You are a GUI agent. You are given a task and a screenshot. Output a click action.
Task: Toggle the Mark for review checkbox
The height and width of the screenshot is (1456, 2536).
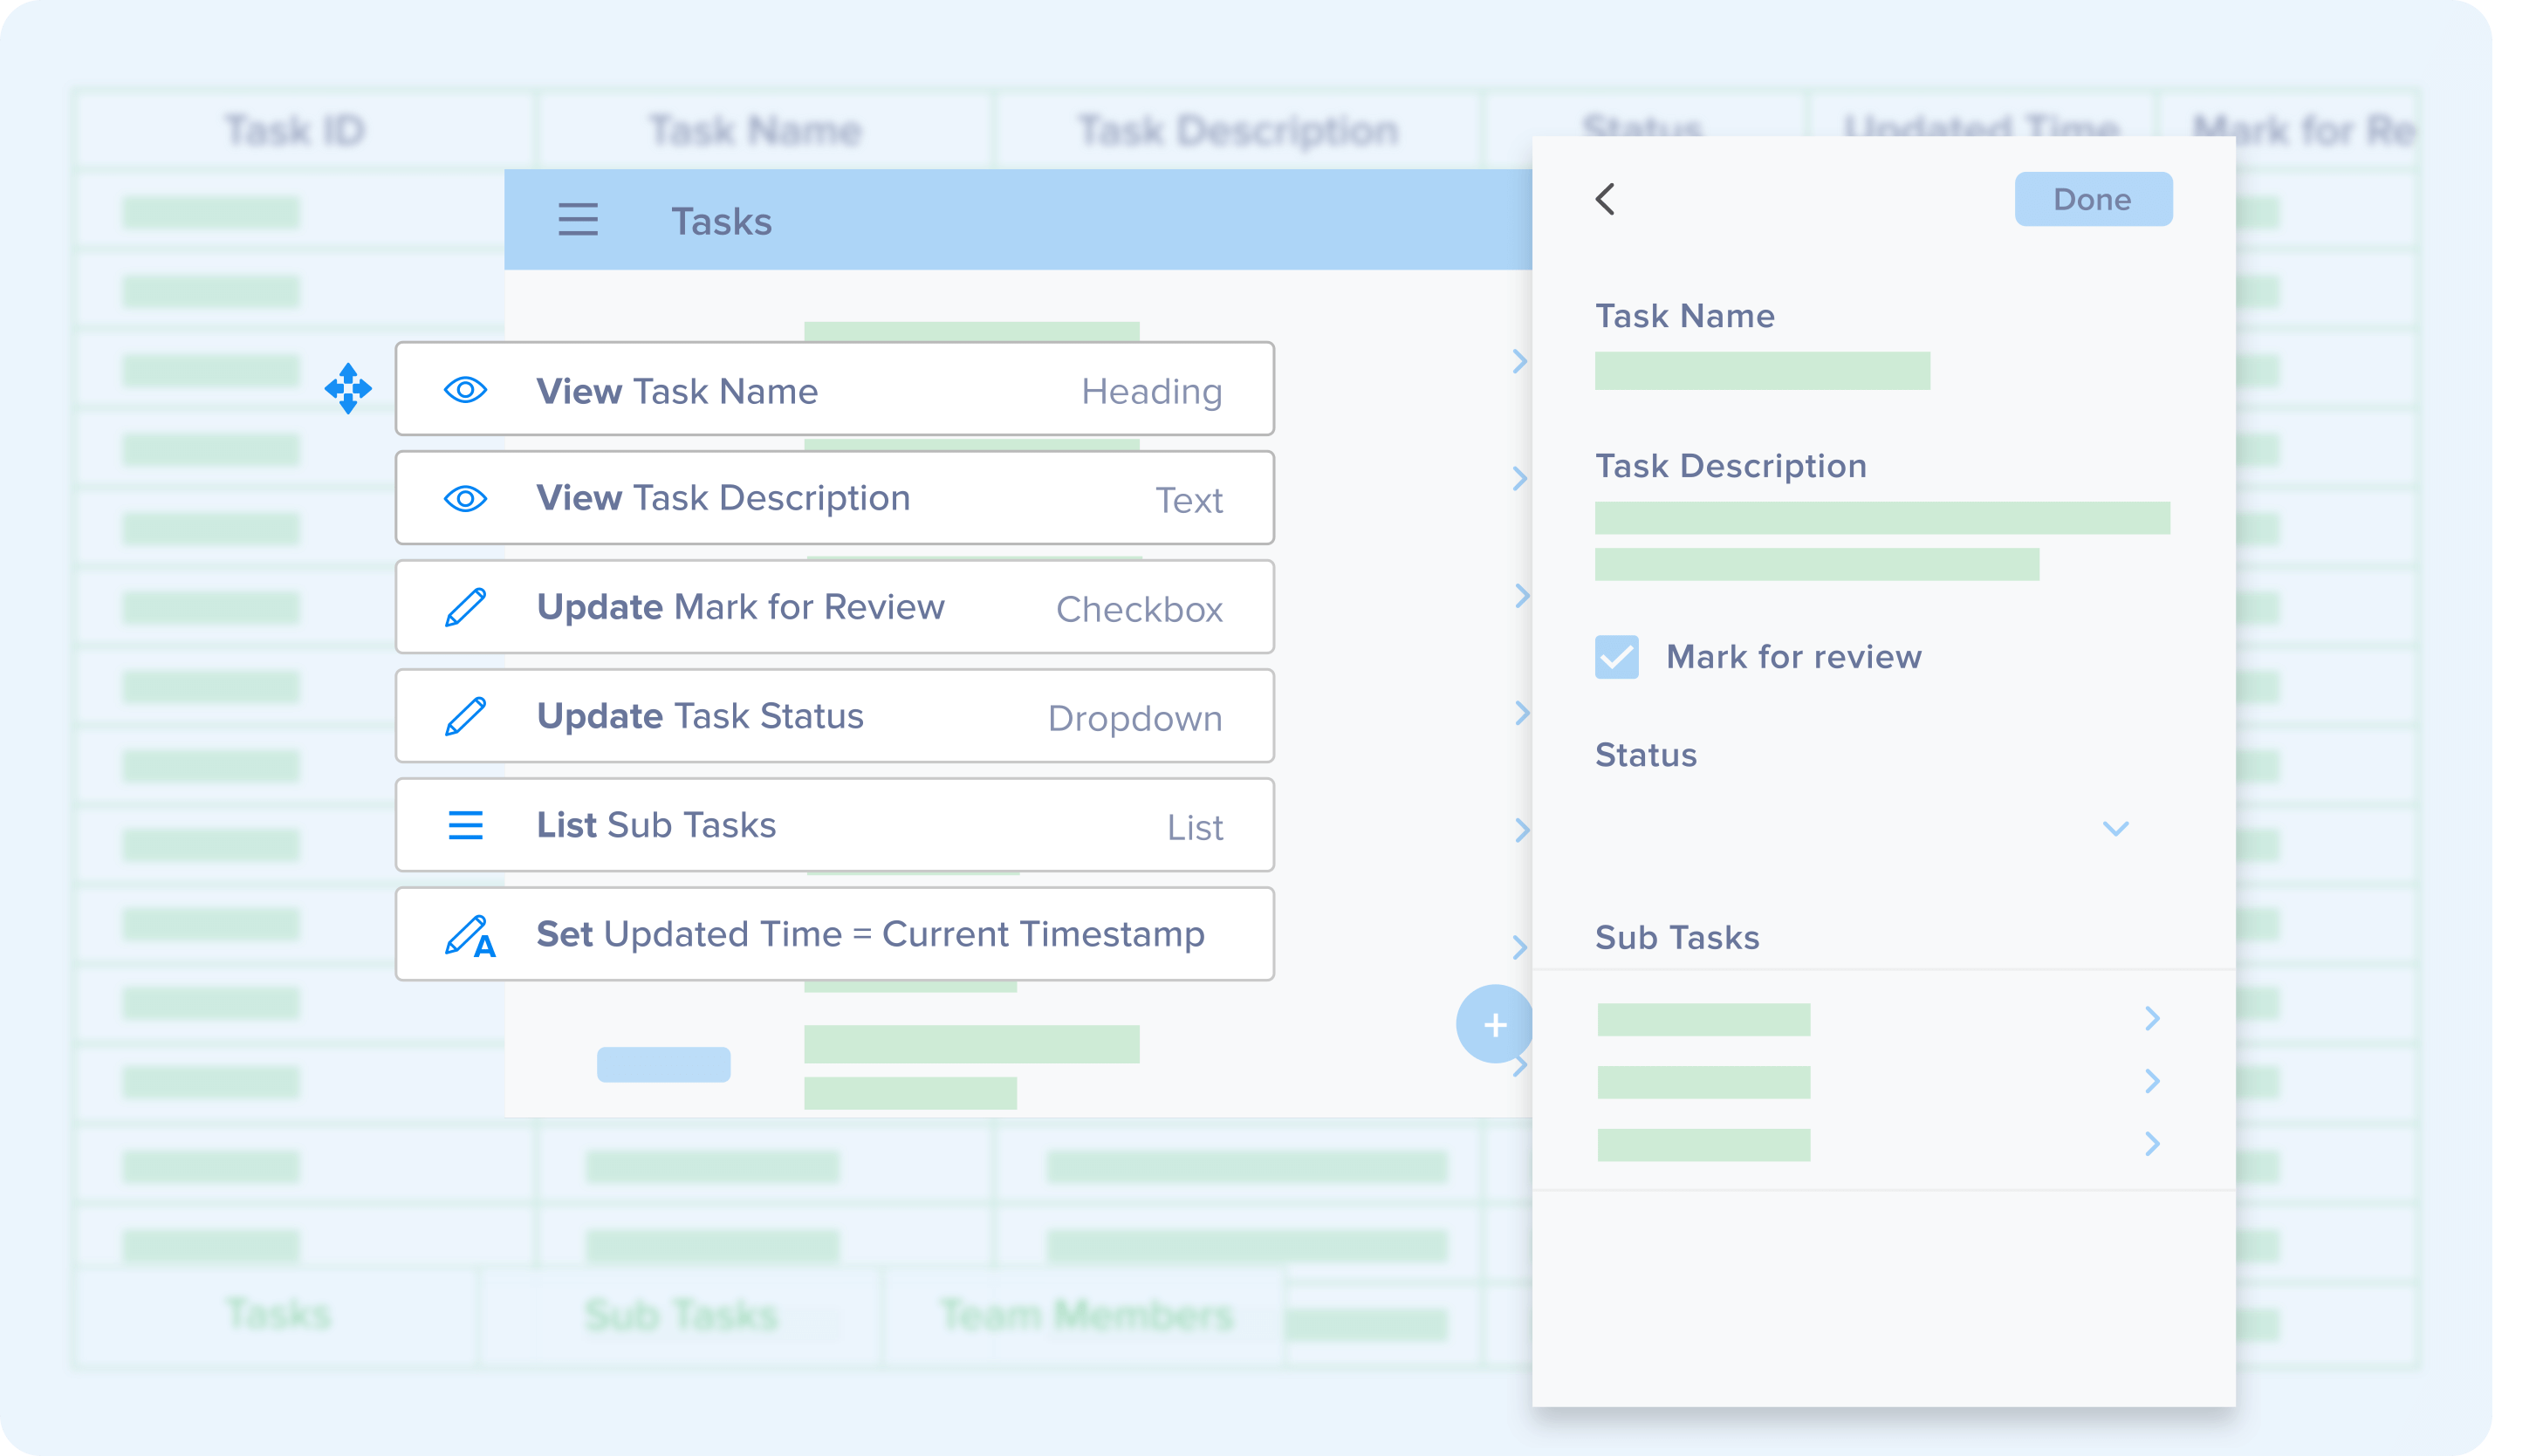click(x=1617, y=657)
